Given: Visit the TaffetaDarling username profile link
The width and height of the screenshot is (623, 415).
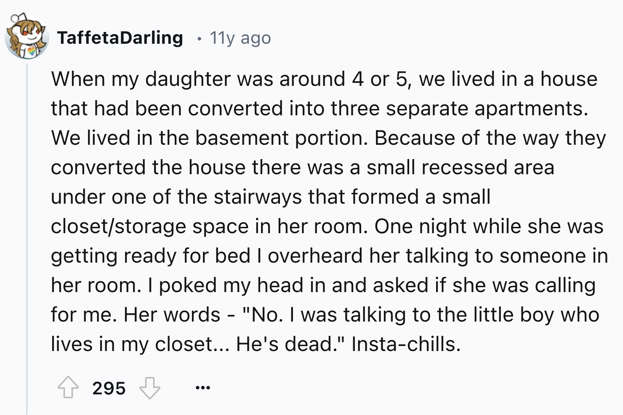Looking at the screenshot, I should [120, 38].
